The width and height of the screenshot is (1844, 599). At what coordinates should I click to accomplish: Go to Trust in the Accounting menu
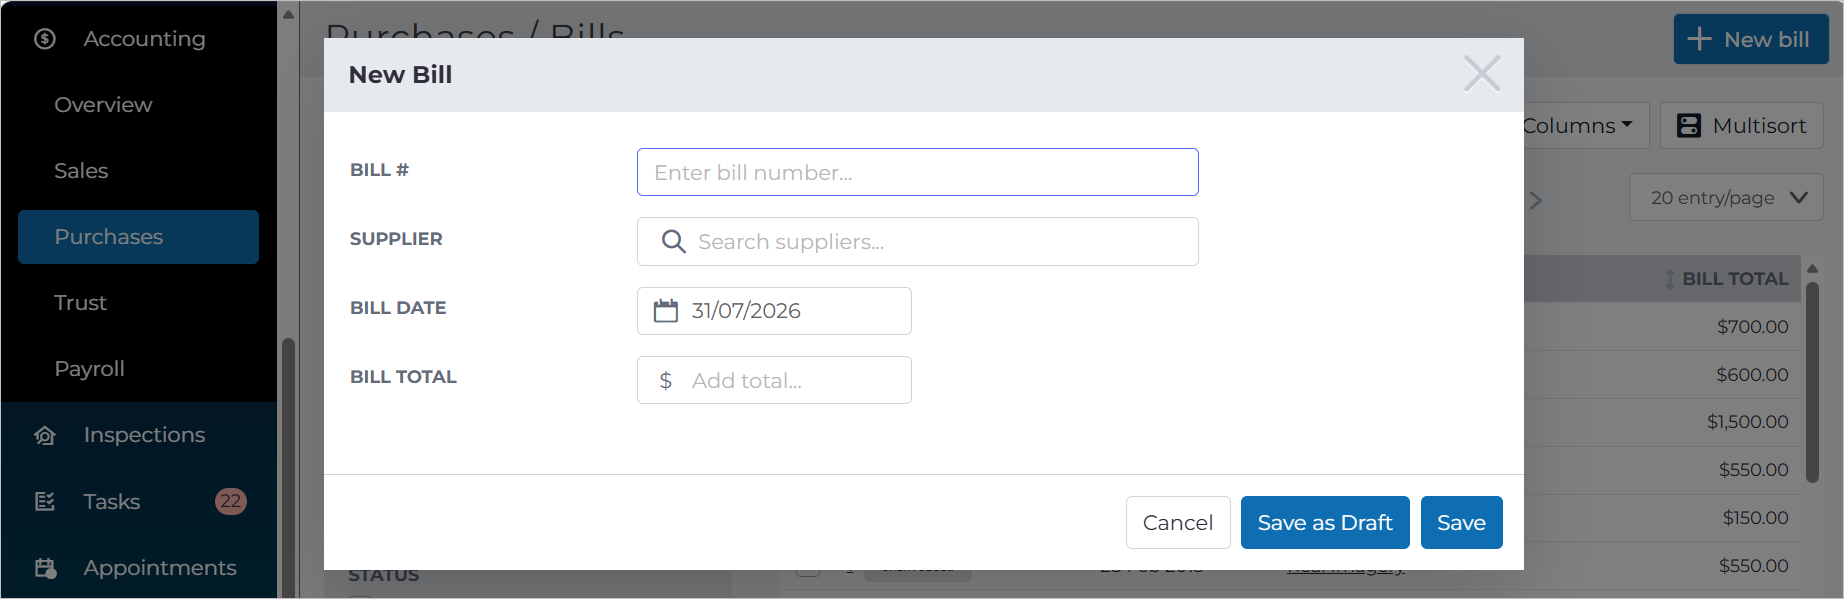coord(80,303)
